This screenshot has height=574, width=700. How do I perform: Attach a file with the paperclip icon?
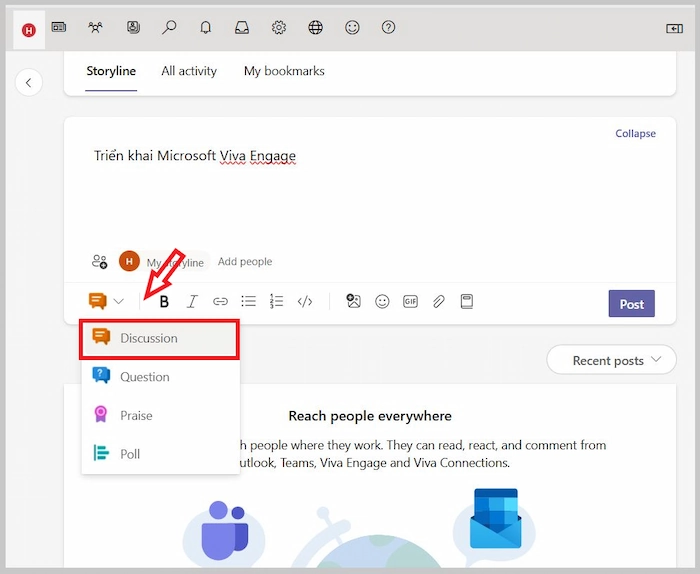[439, 302]
